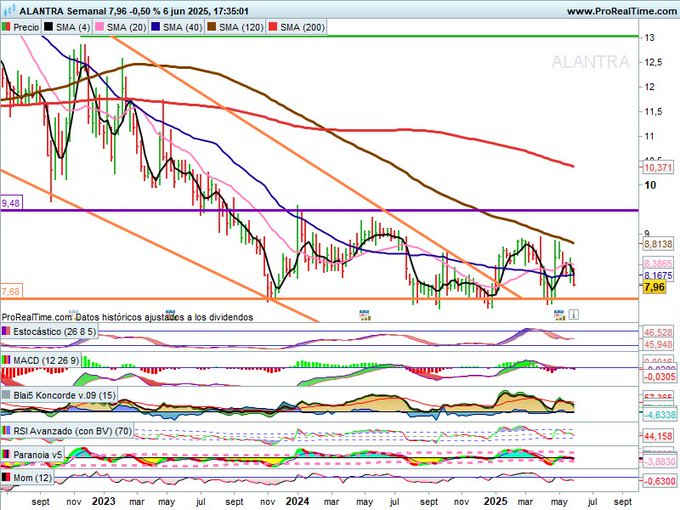The width and height of the screenshot is (680, 510).
Task: Click the dividend marker icon near May 2025
Action: (x=559, y=315)
